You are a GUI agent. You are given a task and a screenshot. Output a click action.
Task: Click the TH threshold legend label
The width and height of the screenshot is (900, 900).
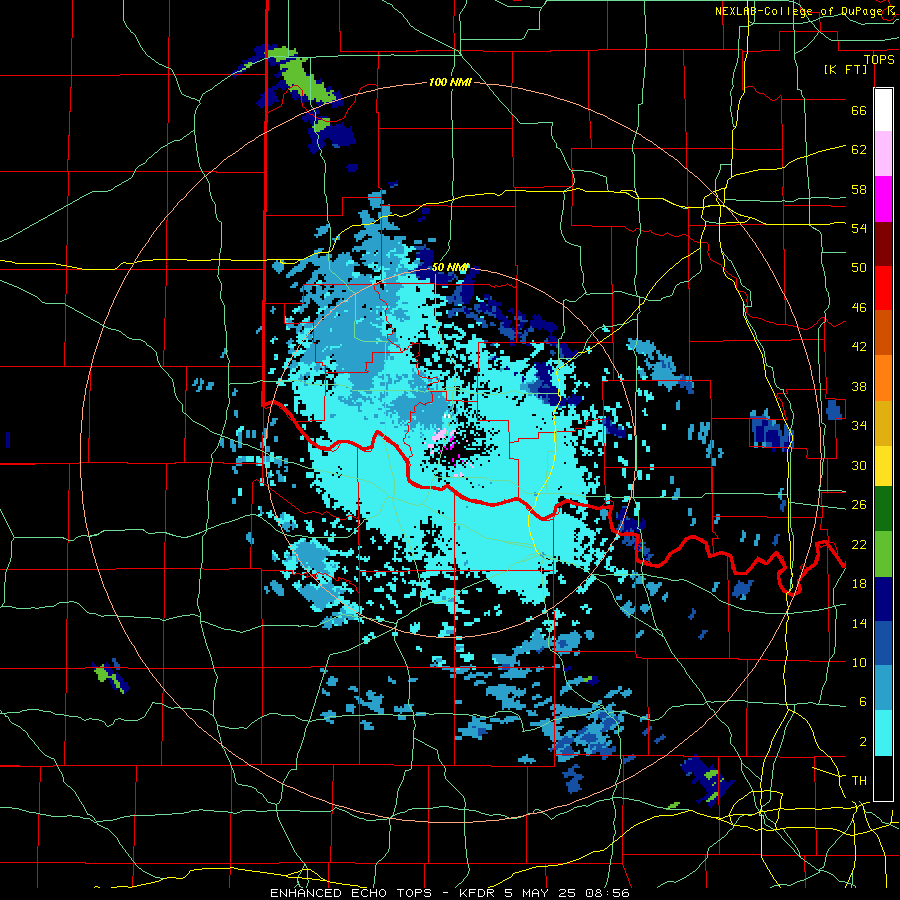[x=859, y=781]
